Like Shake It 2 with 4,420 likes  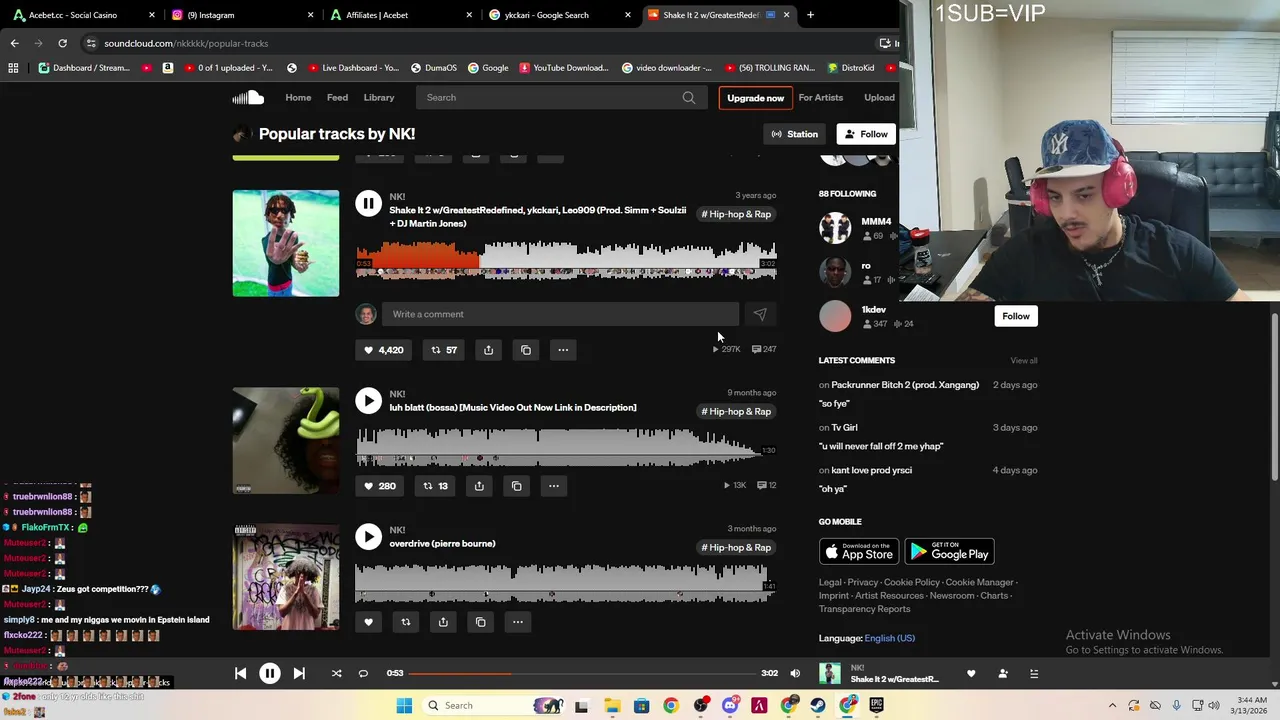point(383,350)
